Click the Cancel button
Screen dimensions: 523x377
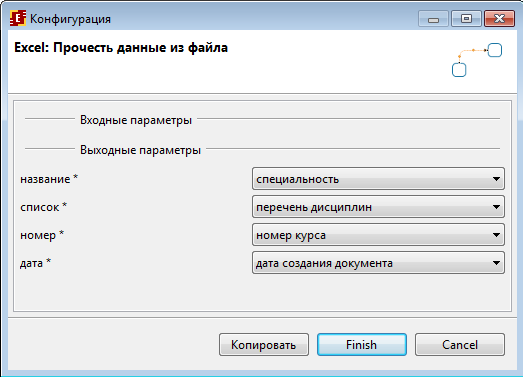(460, 345)
